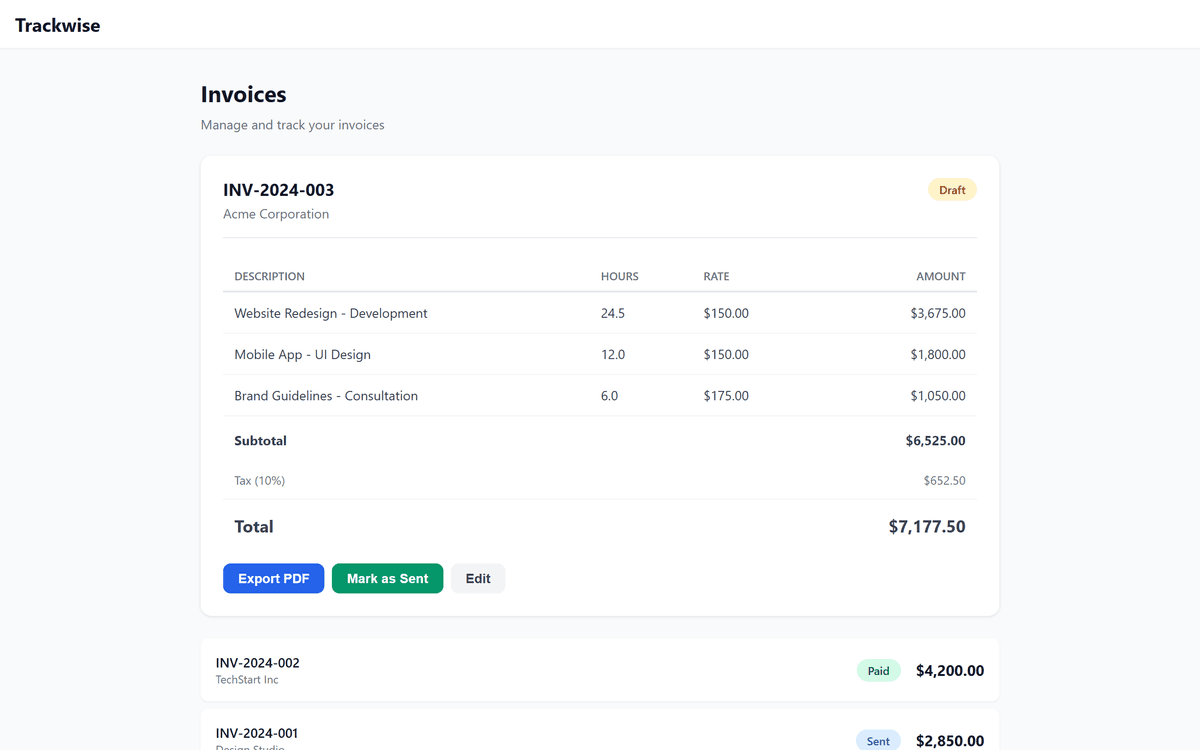Image resolution: width=1200 pixels, height=750 pixels.
Task: Mark invoice as Sent
Action: click(x=387, y=578)
